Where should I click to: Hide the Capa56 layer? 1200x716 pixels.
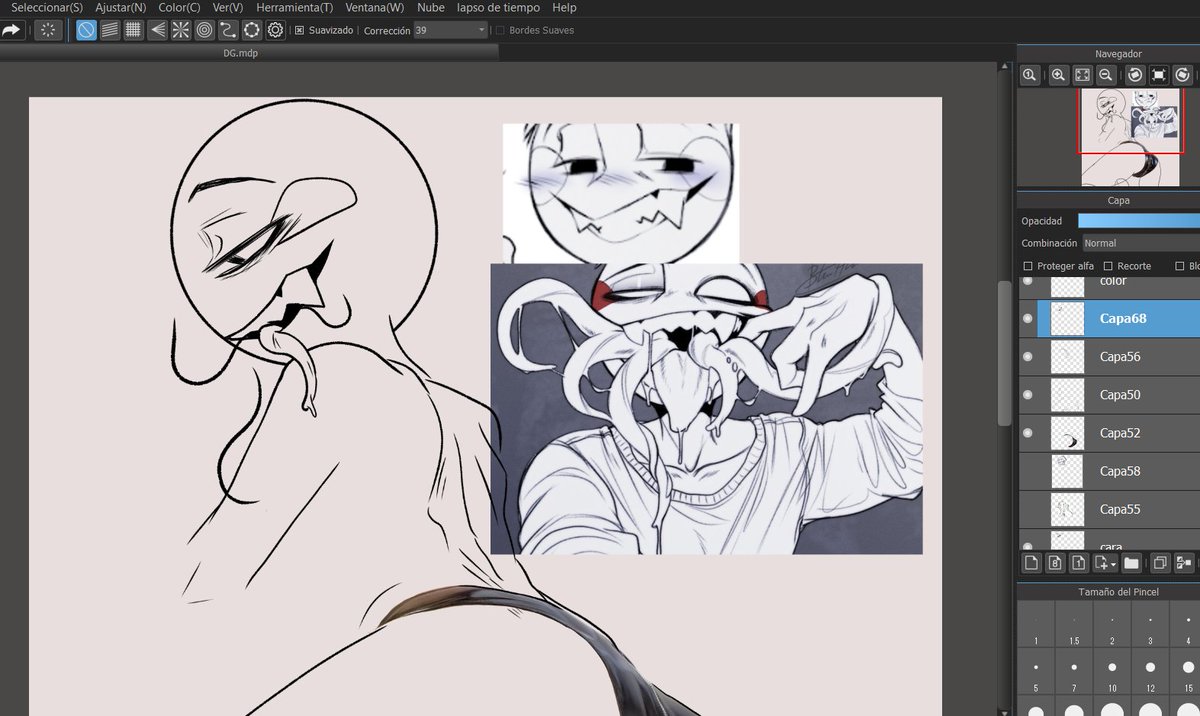click(1027, 357)
